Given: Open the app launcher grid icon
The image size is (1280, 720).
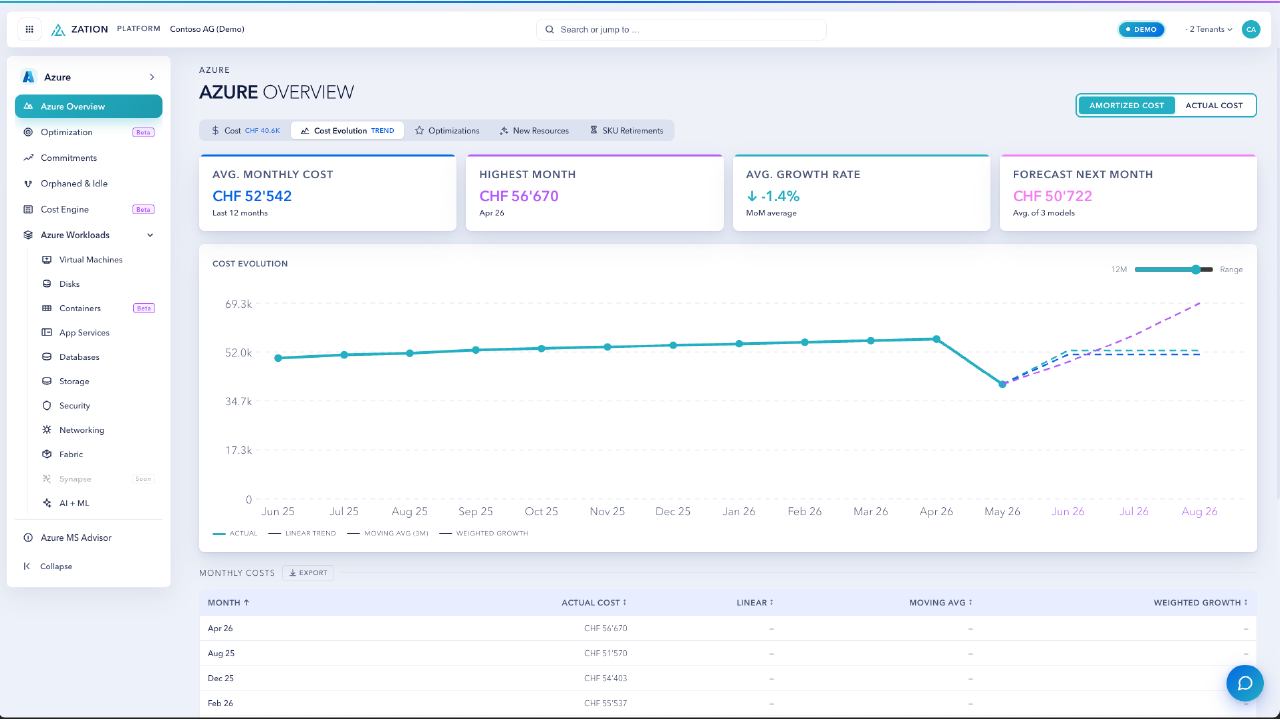Looking at the screenshot, I should pyautogui.click(x=29, y=29).
